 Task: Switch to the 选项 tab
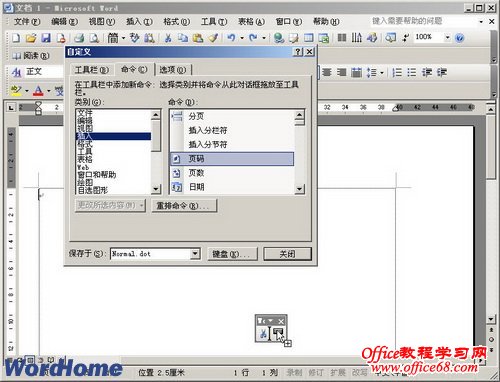(172, 70)
